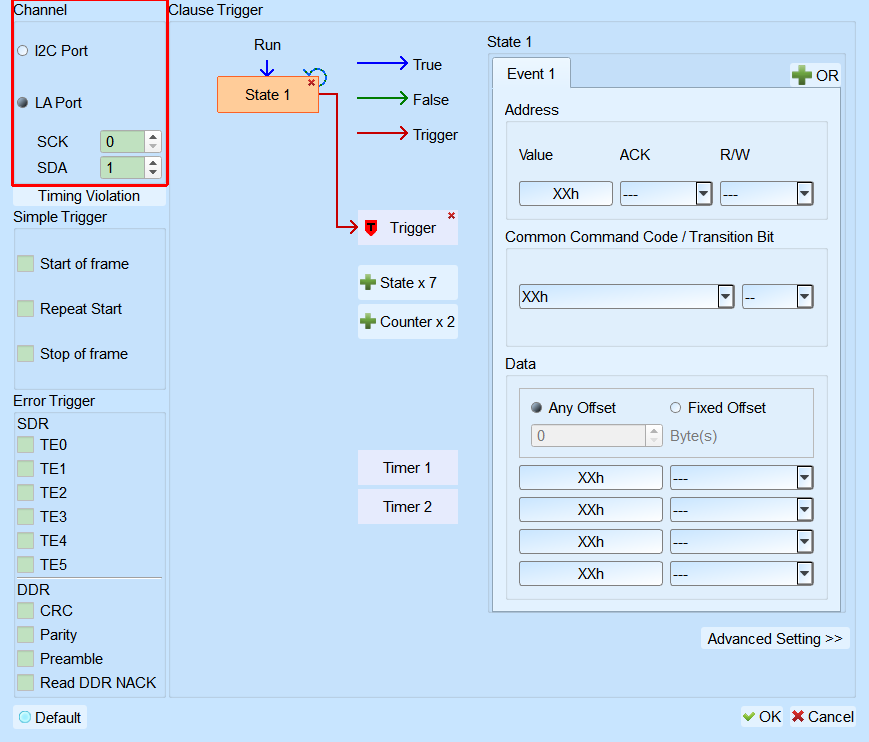Check the DDR CRC error trigger
869x742 pixels.
(25, 611)
